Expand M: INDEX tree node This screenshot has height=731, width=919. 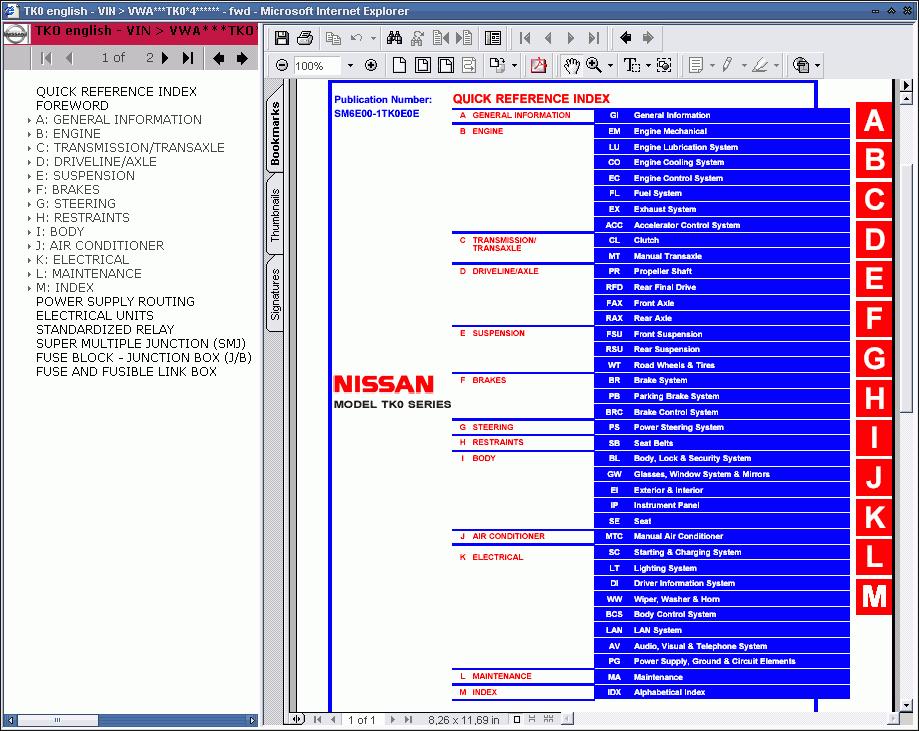29,288
